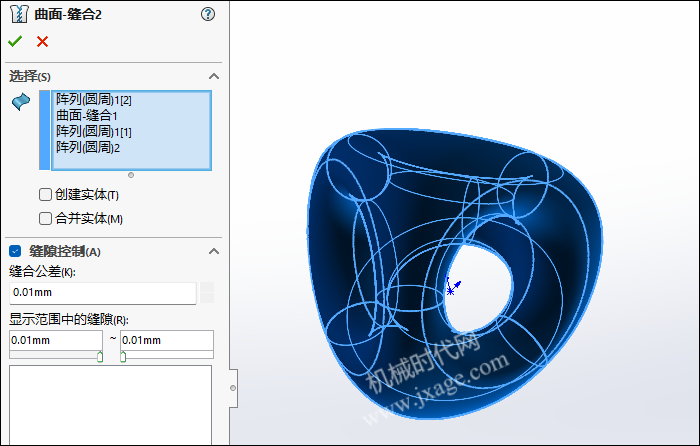This screenshot has height=446, width=700.
Task: Click the panel collapse handle on the splitter
Action: [233, 388]
